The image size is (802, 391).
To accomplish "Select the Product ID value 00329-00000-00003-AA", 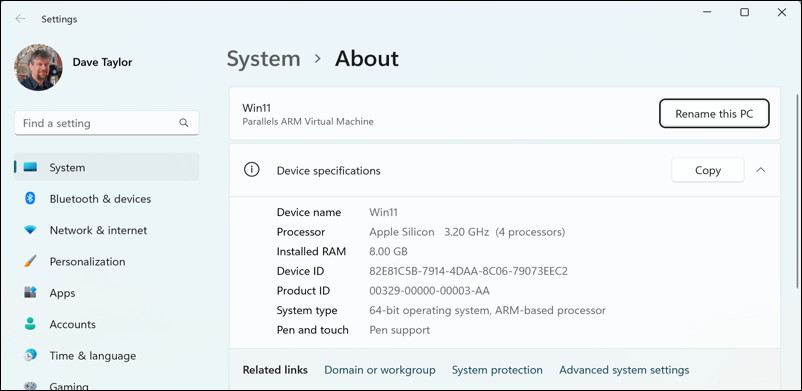I will point(430,291).
